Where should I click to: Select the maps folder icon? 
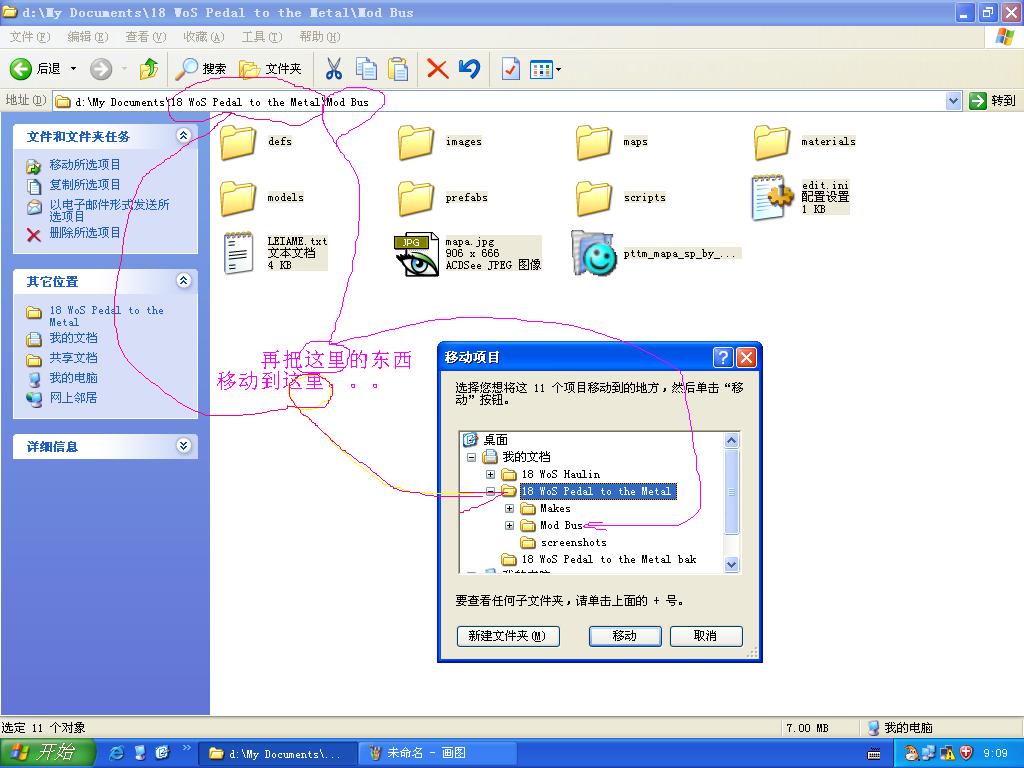click(x=594, y=143)
